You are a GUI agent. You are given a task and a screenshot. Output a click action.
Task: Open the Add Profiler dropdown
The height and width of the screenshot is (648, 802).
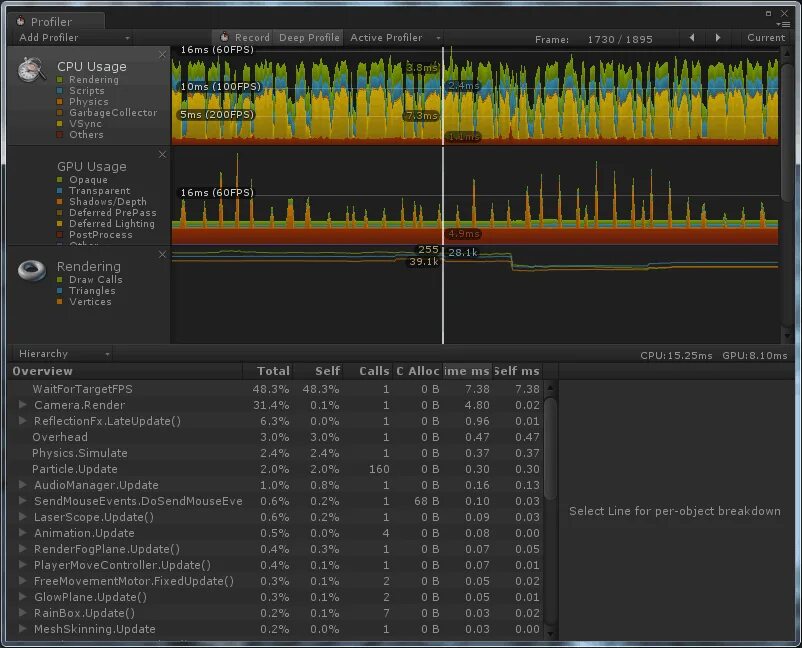point(73,38)
